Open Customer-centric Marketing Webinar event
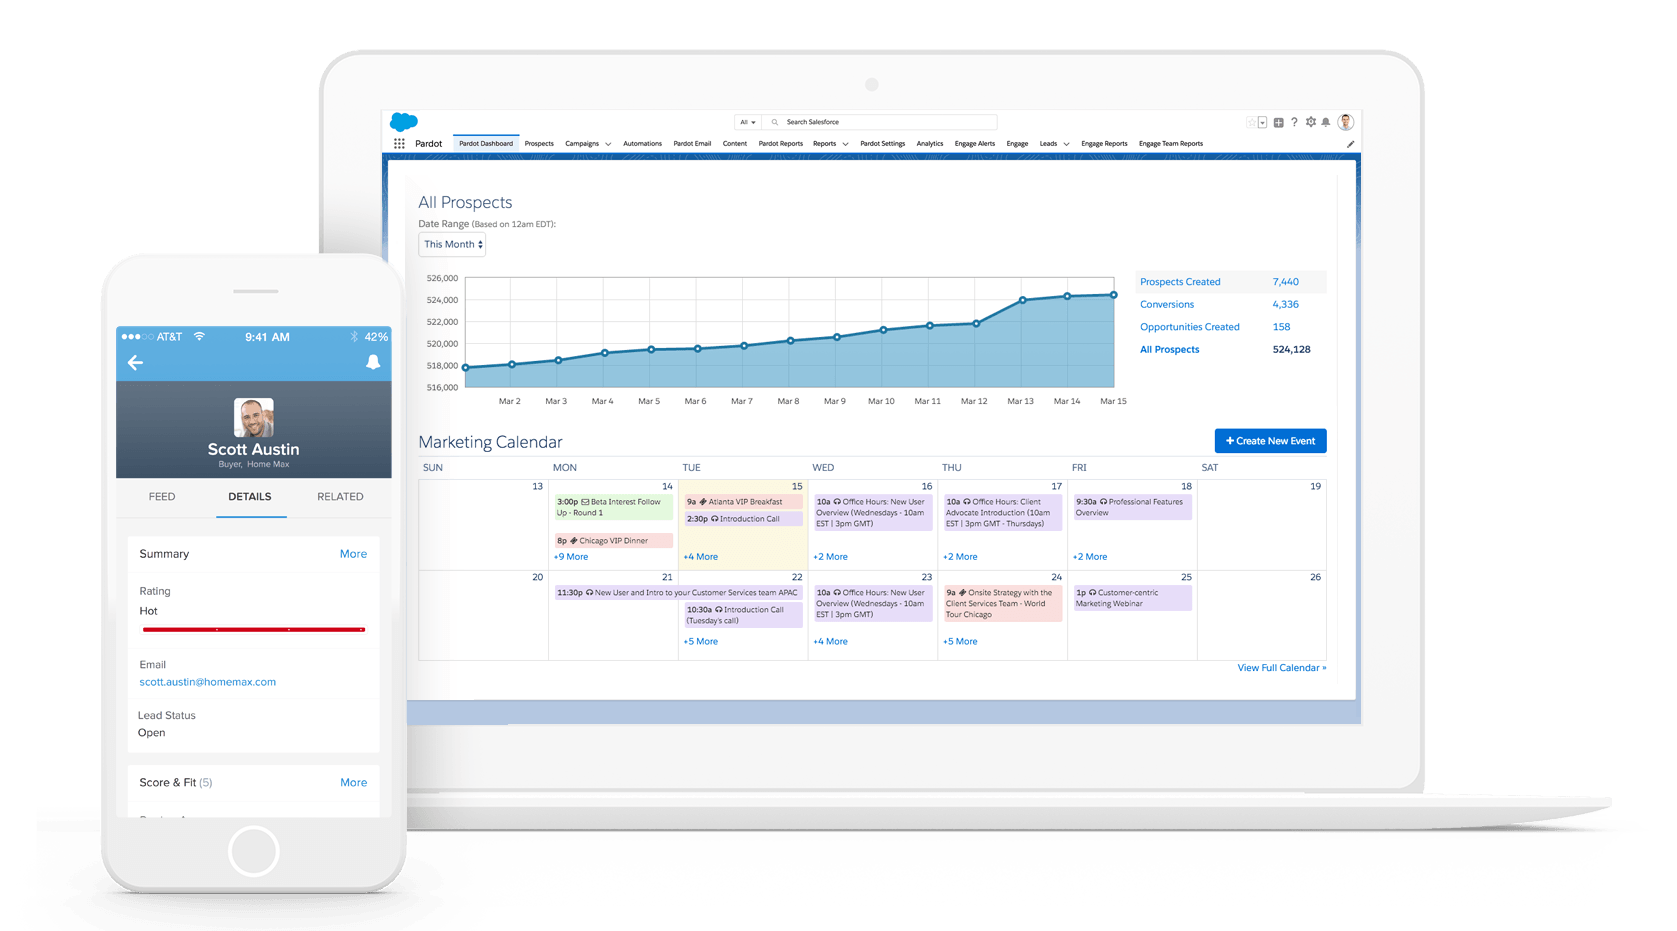This screenshot has width=1677, height=931. click(1132, 598)
